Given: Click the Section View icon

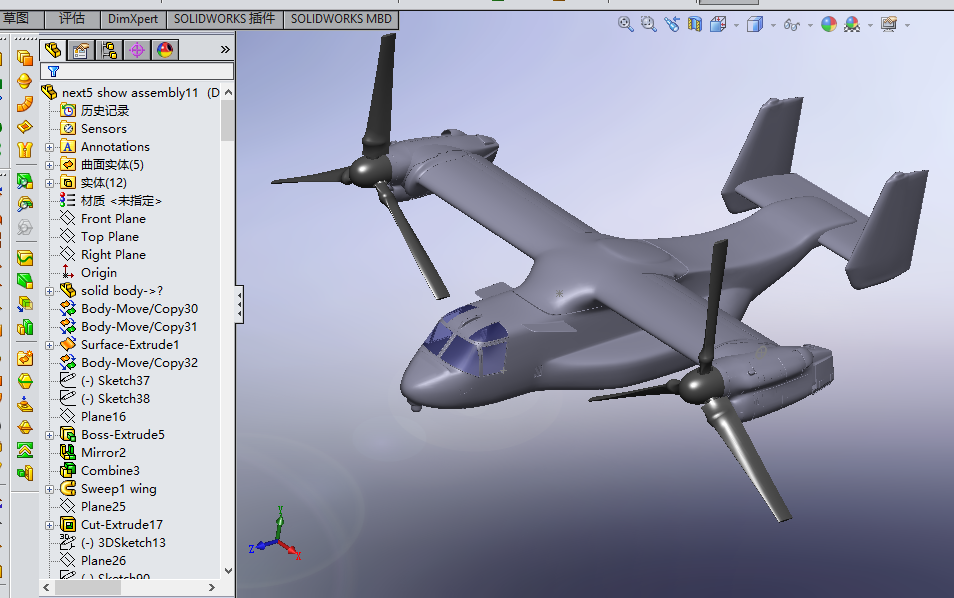Looking at the screenshot, I should point(694,24).
